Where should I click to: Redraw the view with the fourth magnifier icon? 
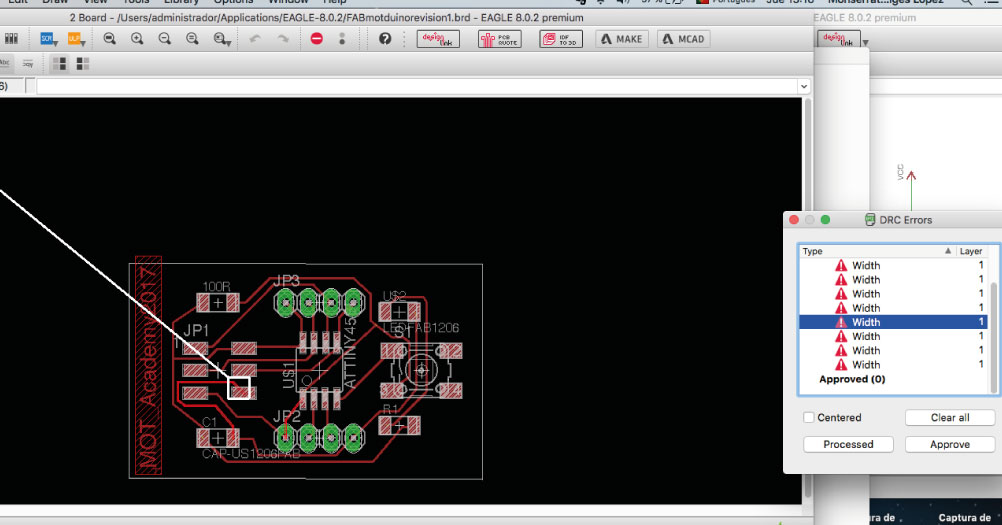coord(192,39)
